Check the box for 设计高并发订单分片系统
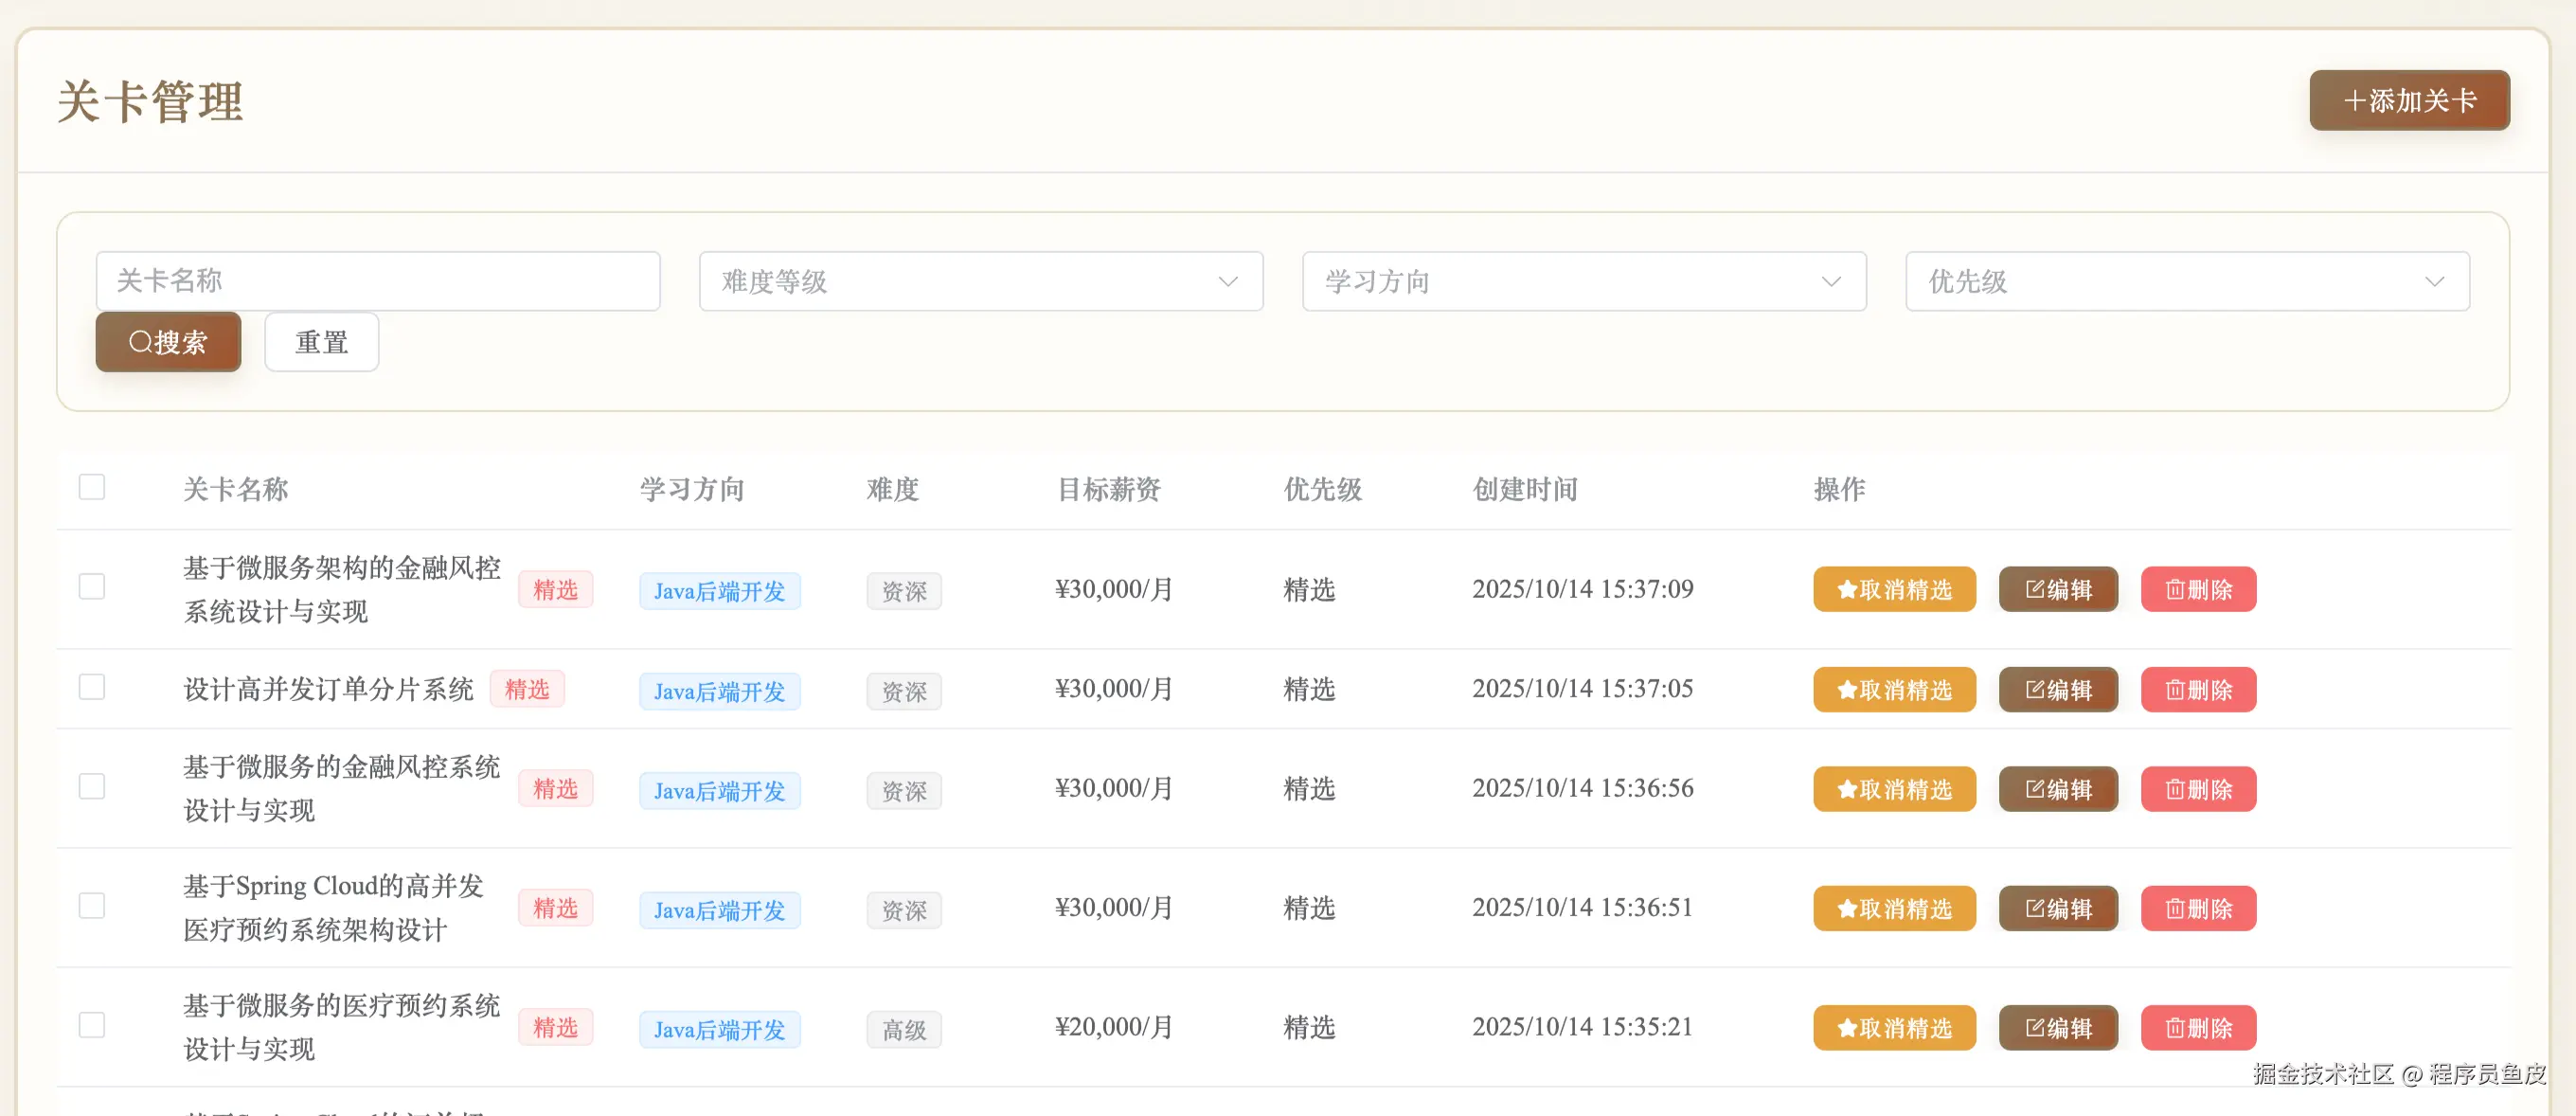This screenshot has height=1116, width=2576. (92, 687)
